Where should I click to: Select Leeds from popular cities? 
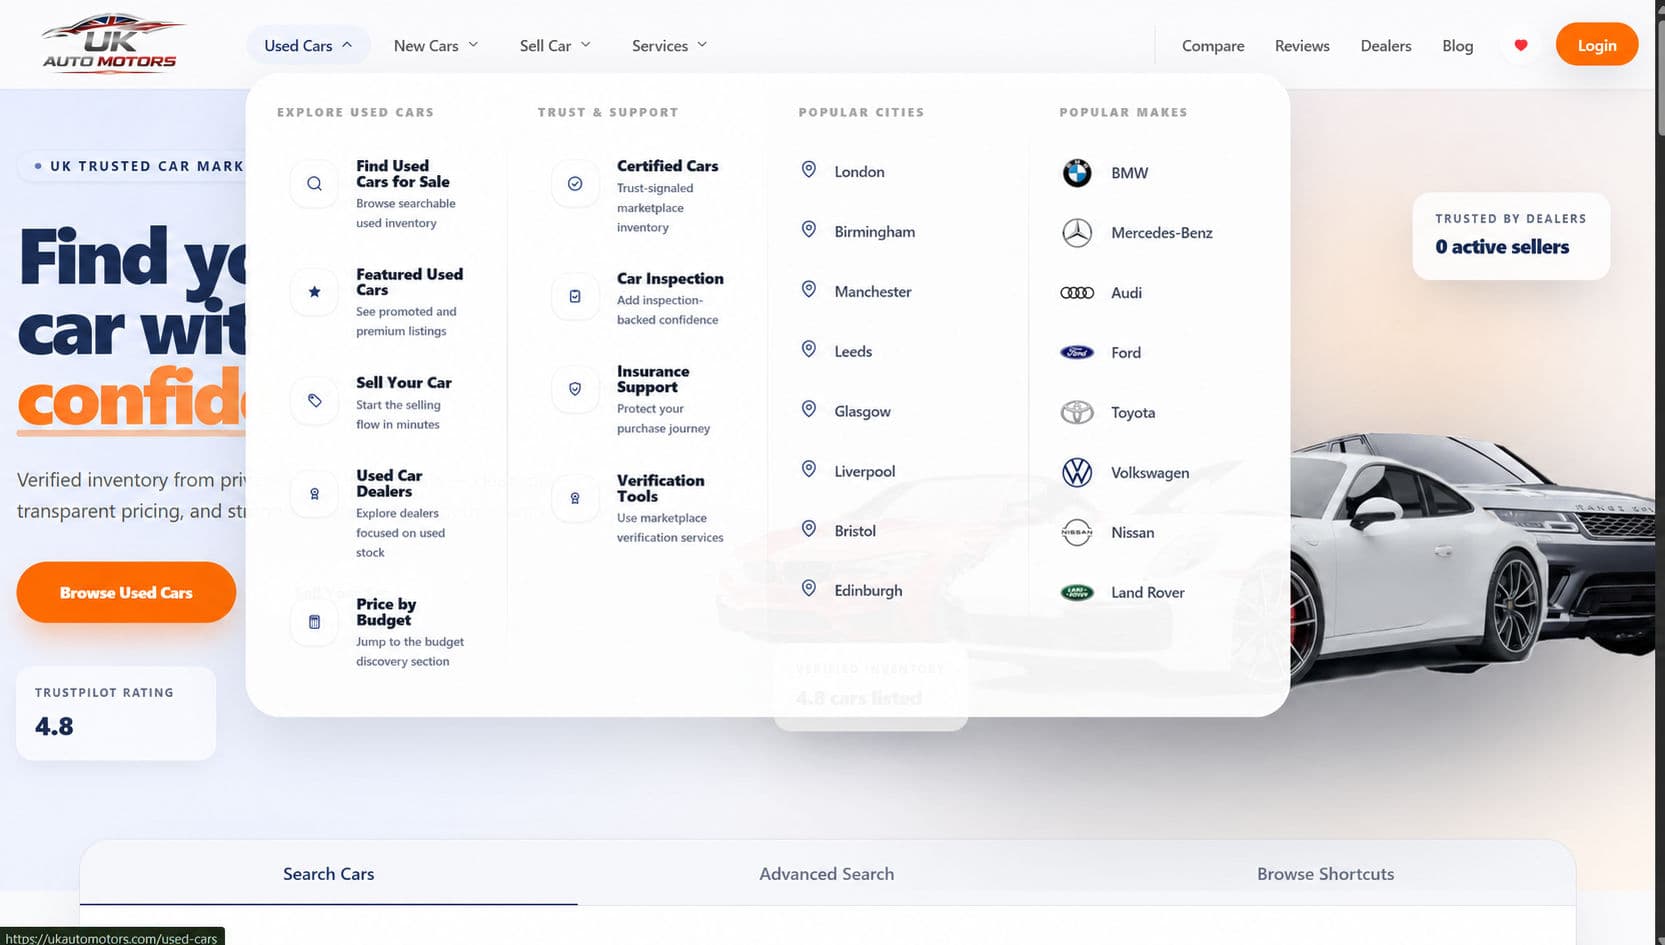coord(853,352)
